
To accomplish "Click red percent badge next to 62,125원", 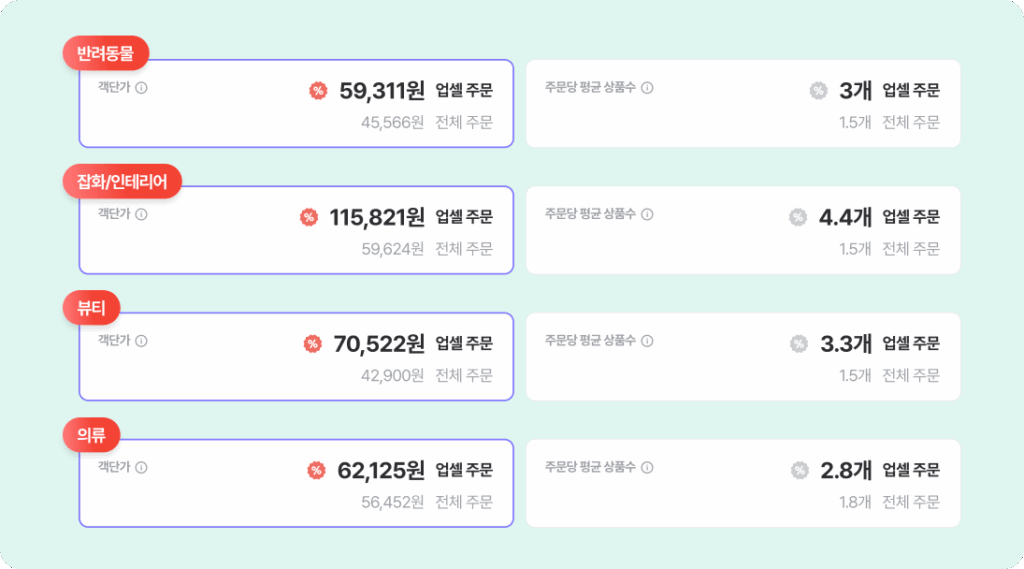I will coord(316,470).
